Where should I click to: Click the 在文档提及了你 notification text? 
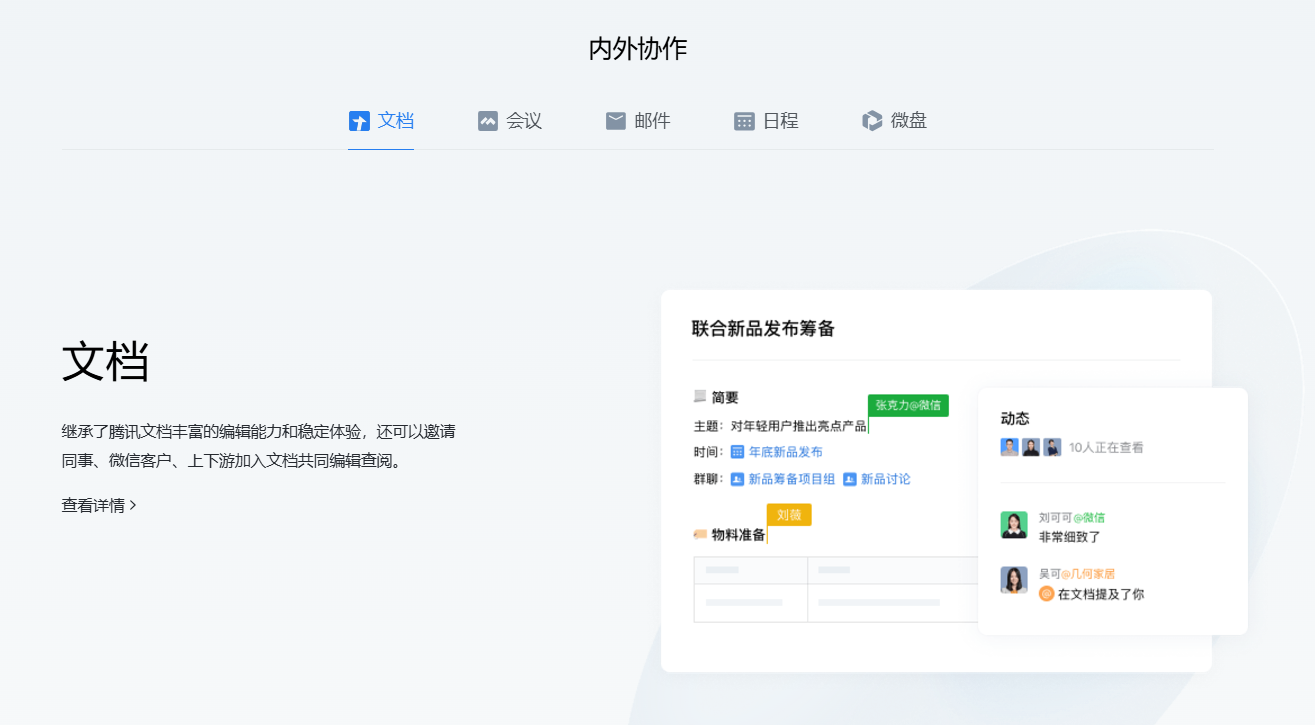click(x=1101, y=594)
